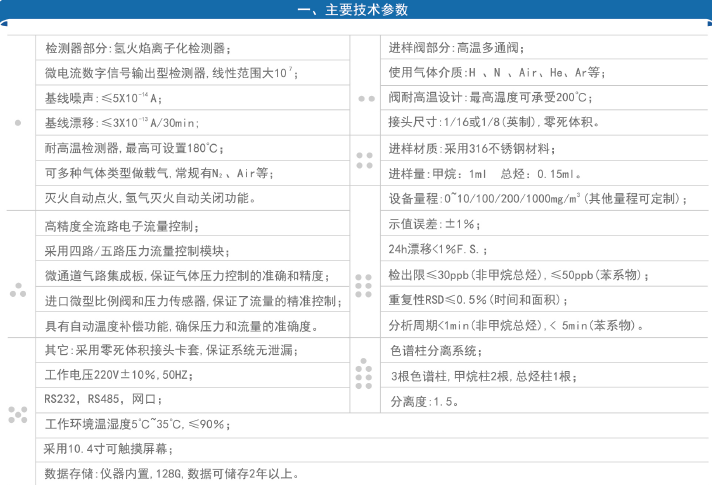
Task: Click the 设备量程 specification row
Action: (x=538, y=198)
